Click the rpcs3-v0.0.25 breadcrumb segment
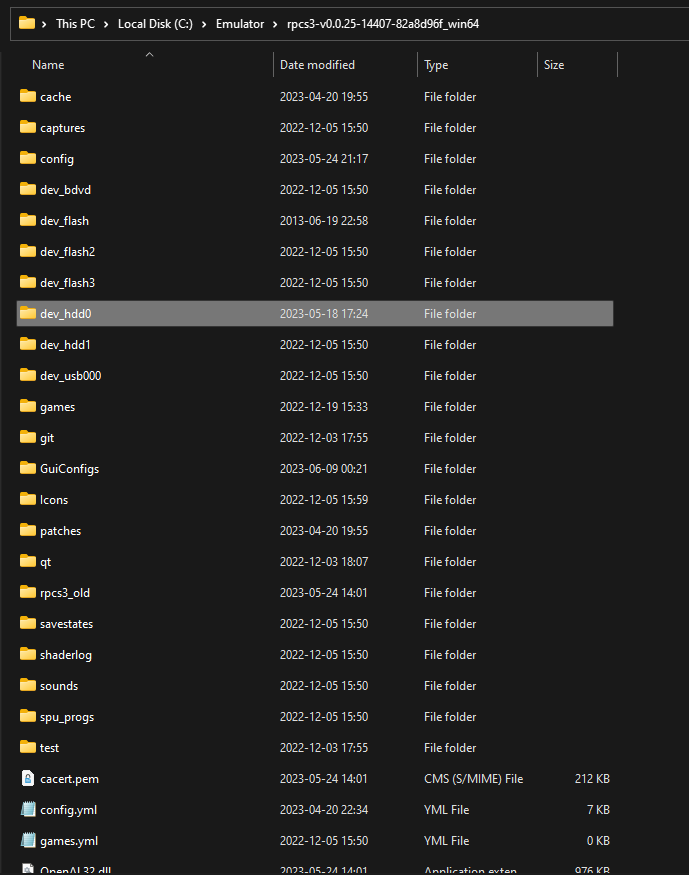The height and width of the screenshot is (875, 689). click(383, 24)
